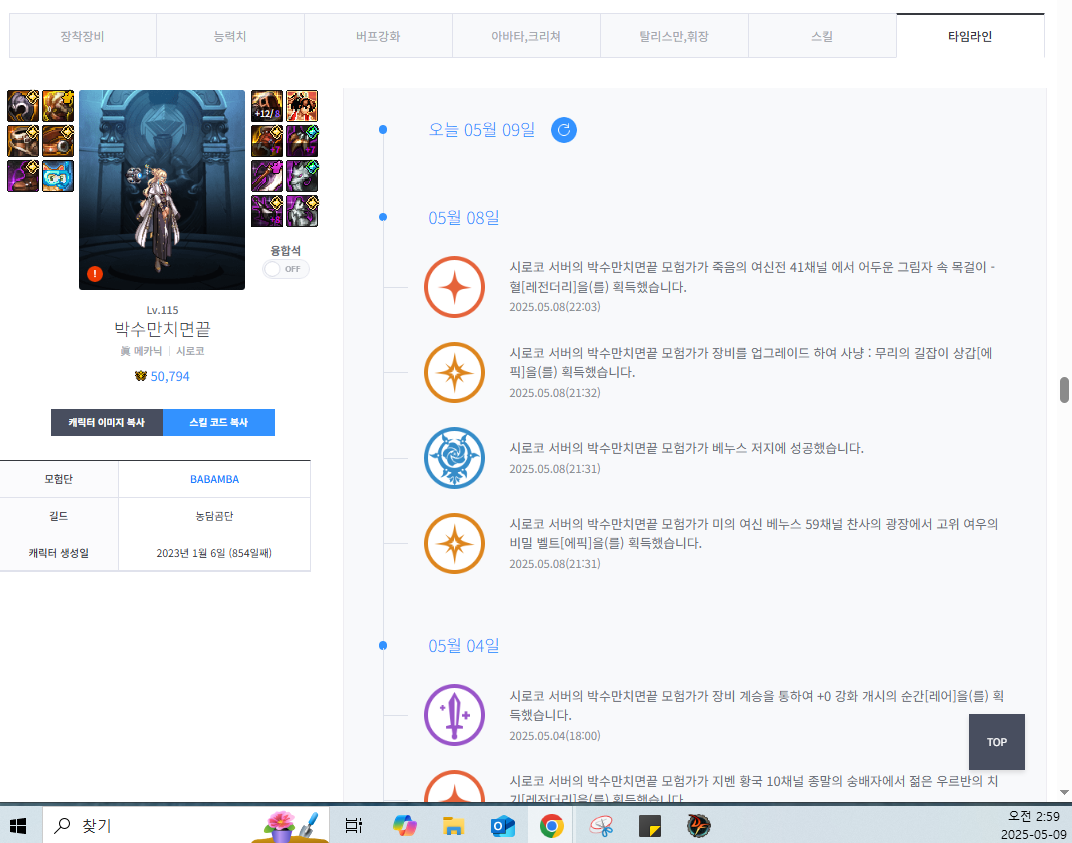Open the 장착장비 tab
1072x843 pixels.
[x=83, y=36]
